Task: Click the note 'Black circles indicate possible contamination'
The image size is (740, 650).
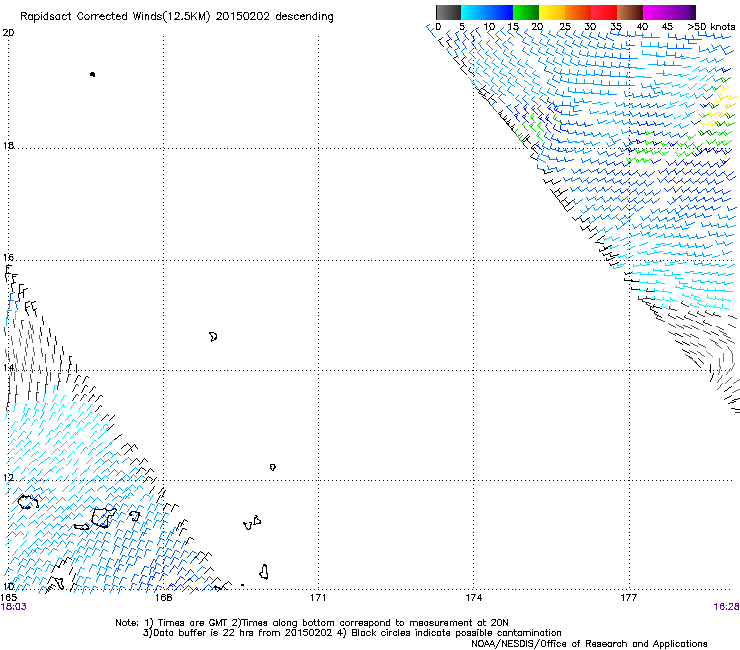Action: coord(456,633)
